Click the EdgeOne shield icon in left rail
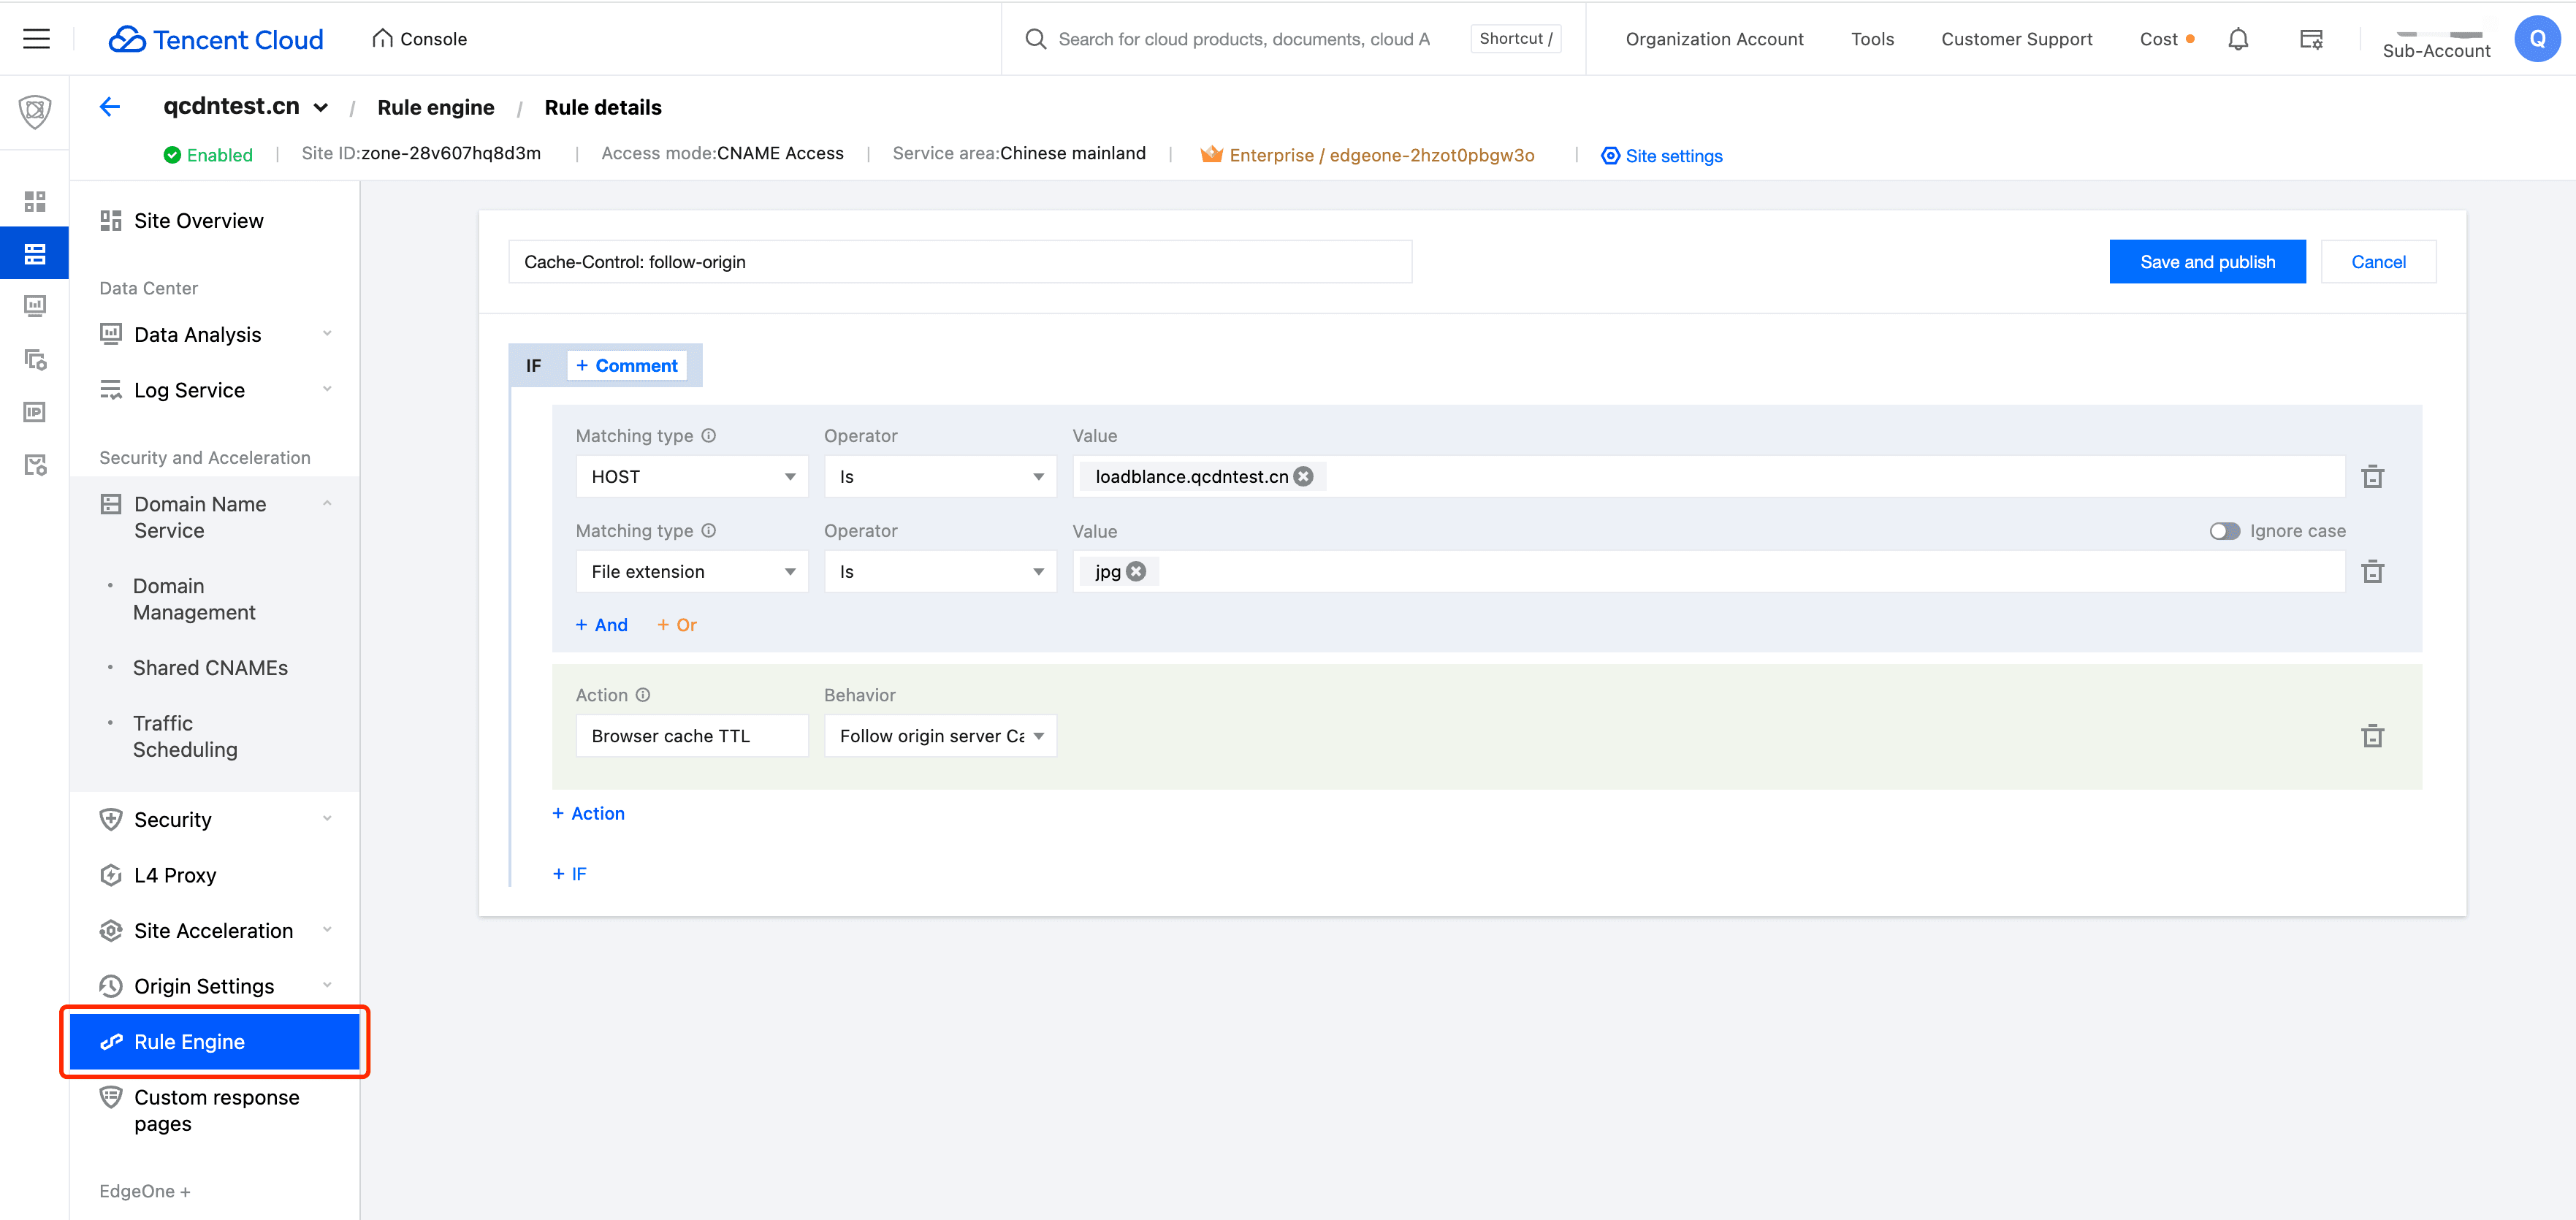The width and height of the screenshot is (2576, 1220). [x=35, y=111]
